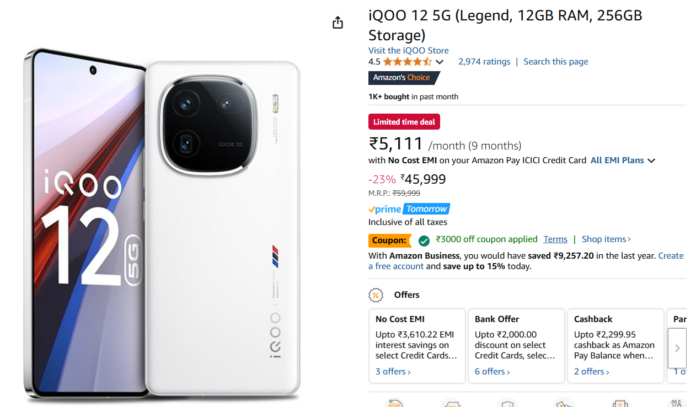Open the coupon Terms link
The width and height of the screenshot is (696, 407).
pos(555,240)
